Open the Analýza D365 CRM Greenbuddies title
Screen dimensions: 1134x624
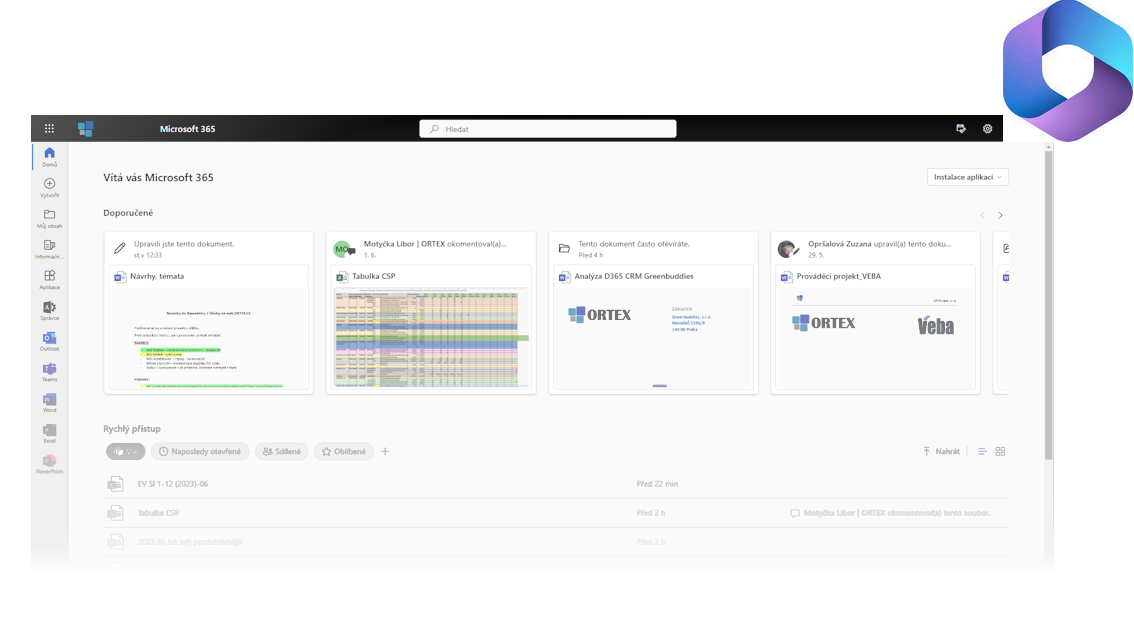coord(634,276)
